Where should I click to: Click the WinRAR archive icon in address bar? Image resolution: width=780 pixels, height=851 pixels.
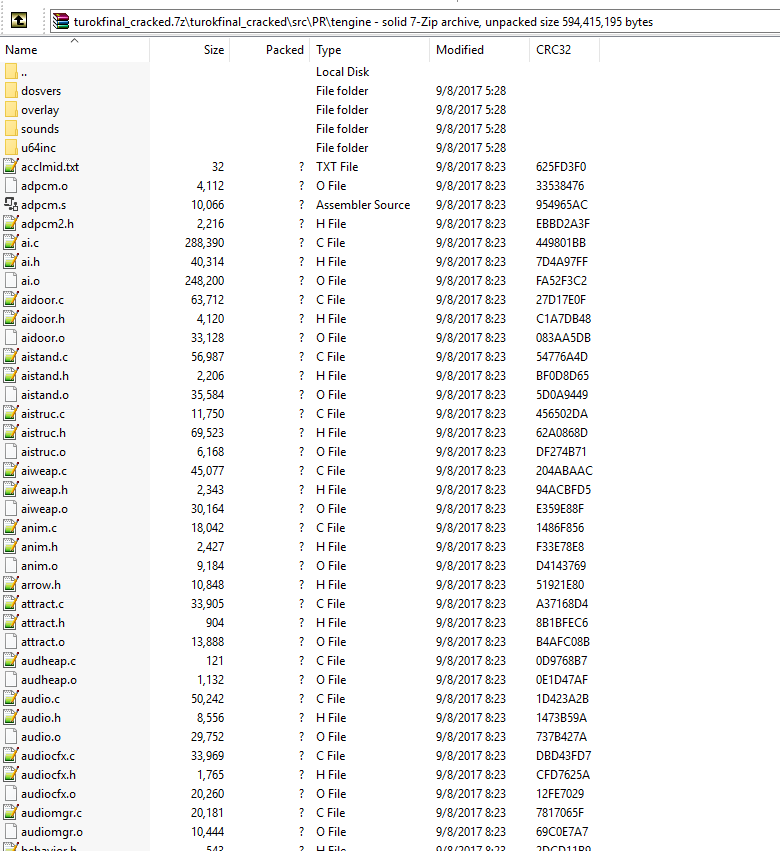pos(61,21)
